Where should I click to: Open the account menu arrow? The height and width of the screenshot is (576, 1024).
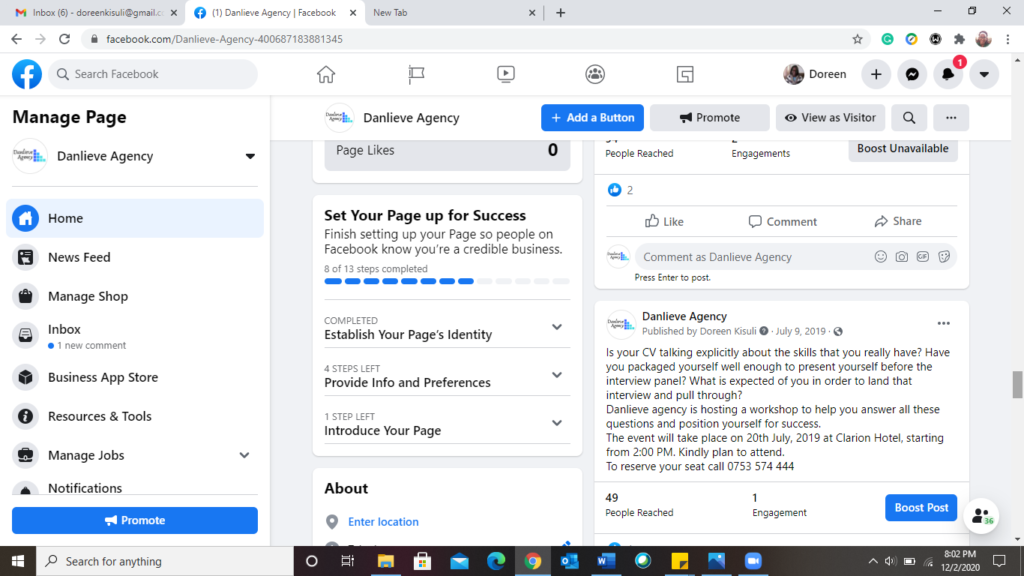pyautogui.click(x=984, y=74)
